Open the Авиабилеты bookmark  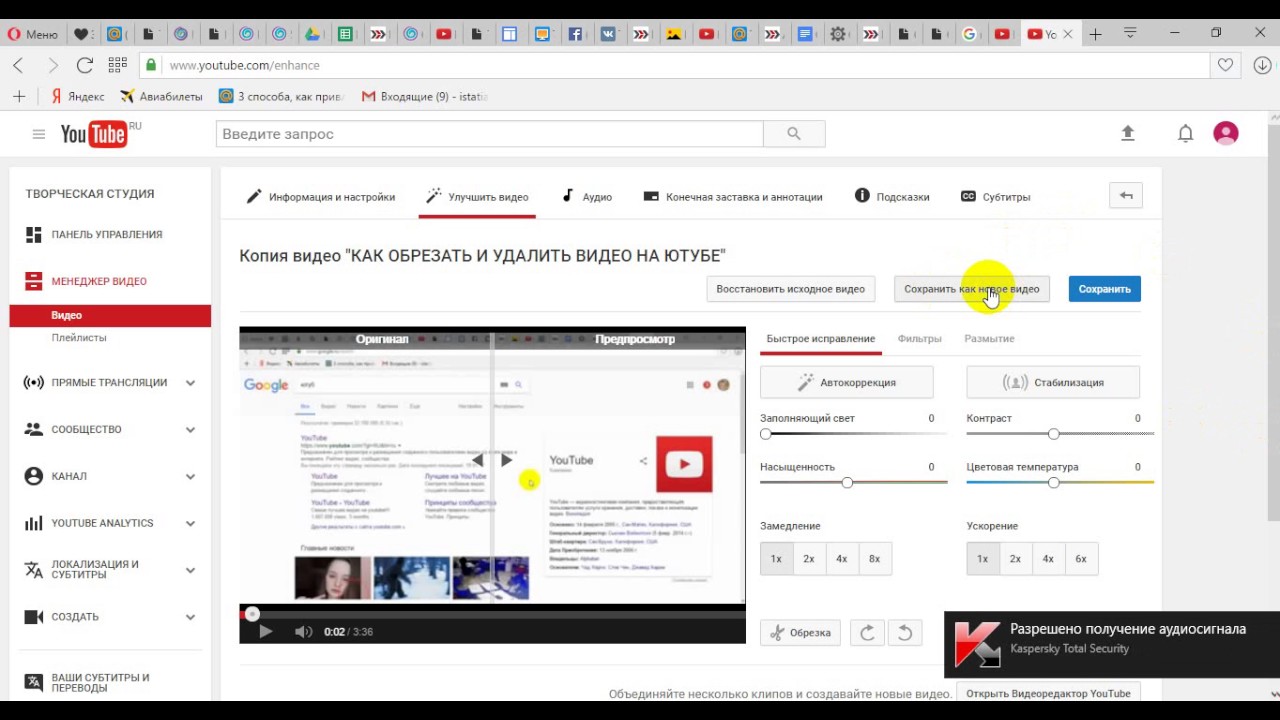[161, 97]
